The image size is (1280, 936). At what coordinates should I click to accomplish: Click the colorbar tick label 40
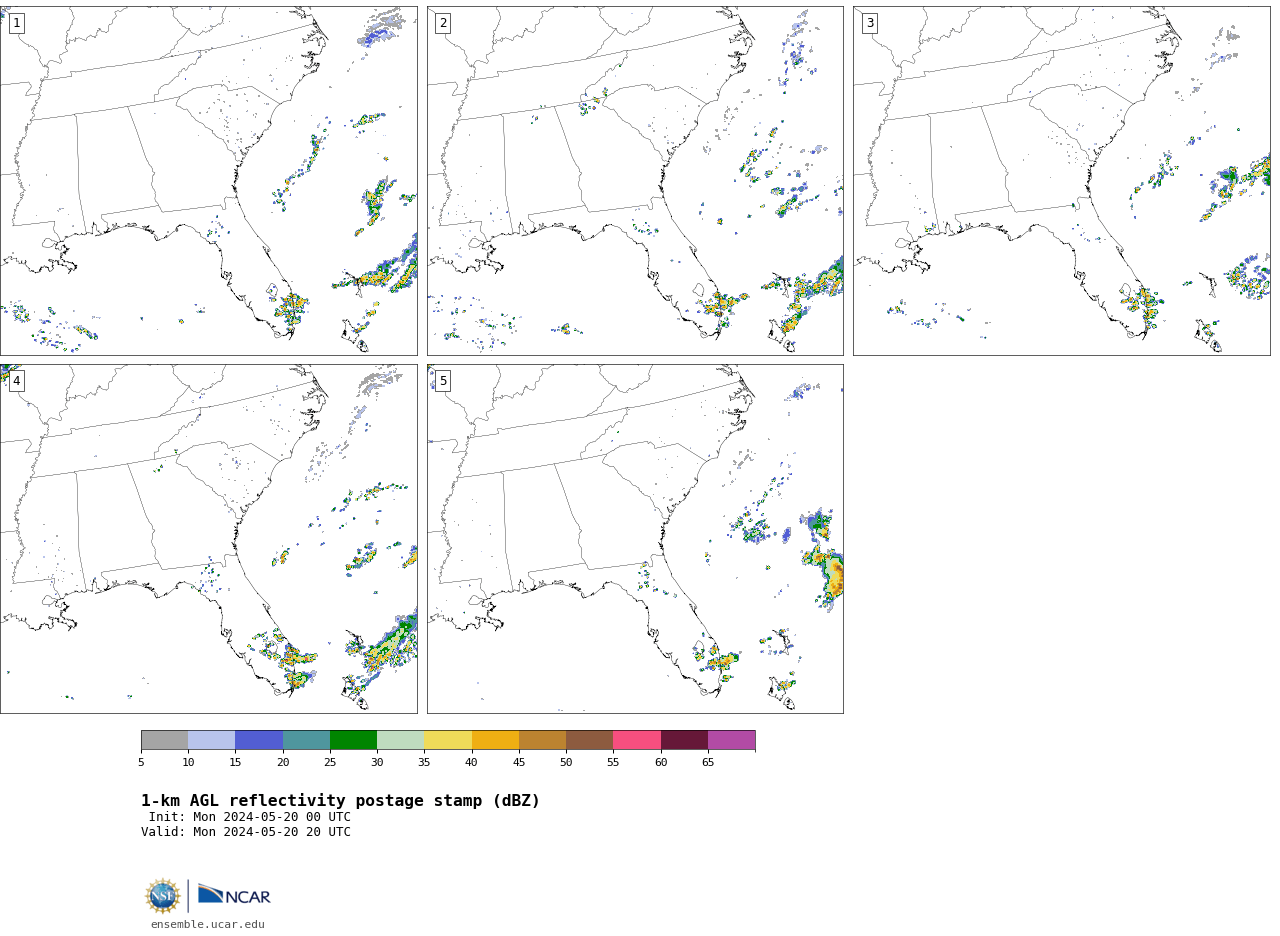coord(472,763)
